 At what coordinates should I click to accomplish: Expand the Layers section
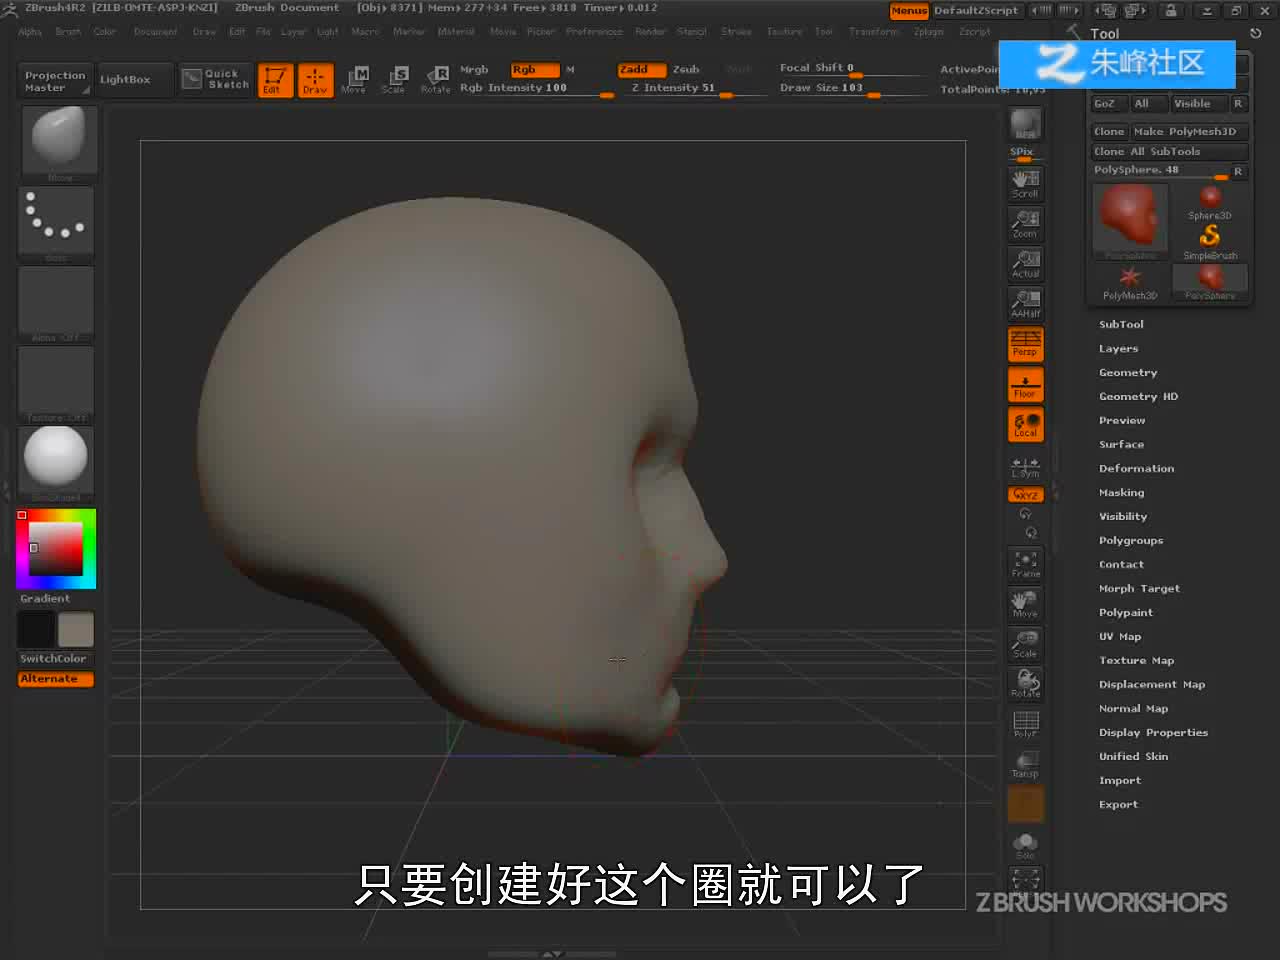[1118, 349]
